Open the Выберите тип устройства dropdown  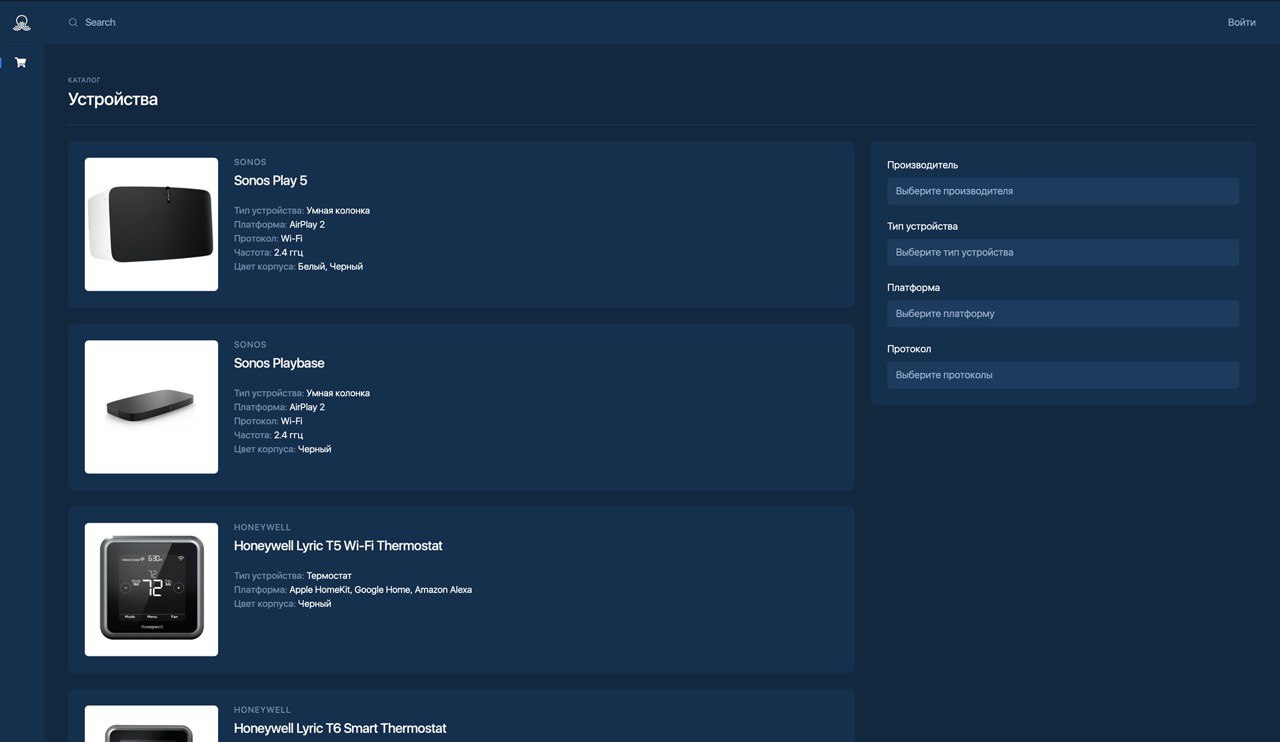(x=1062, y=252)
